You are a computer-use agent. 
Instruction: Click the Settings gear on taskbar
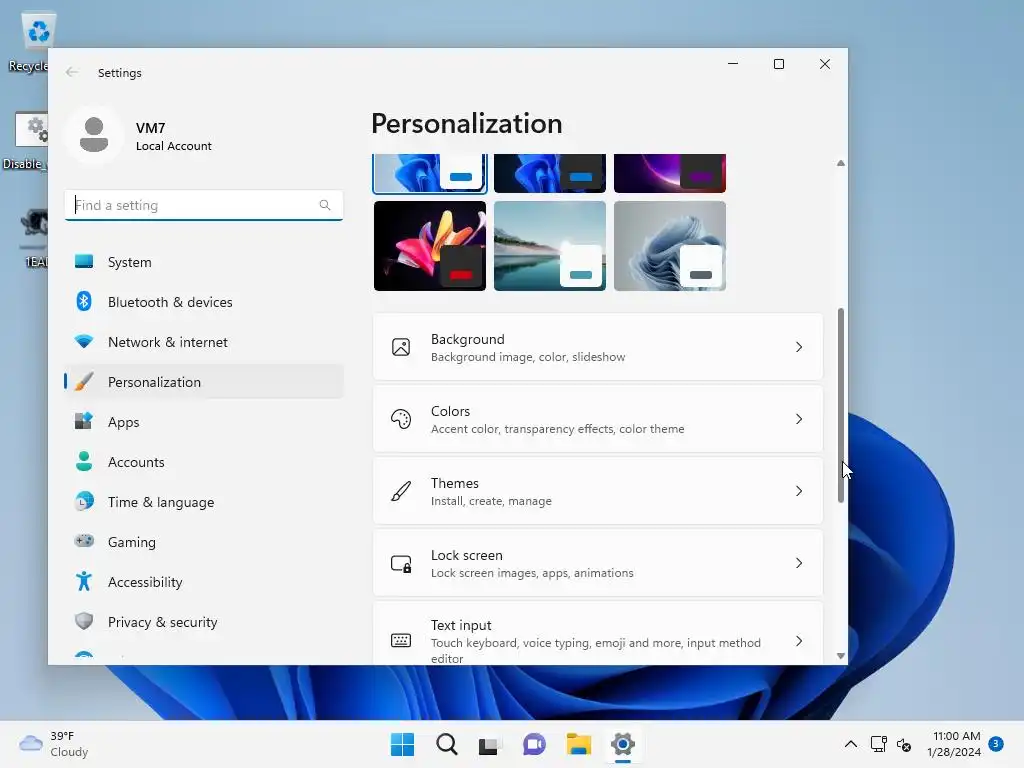tap(623, 744)
